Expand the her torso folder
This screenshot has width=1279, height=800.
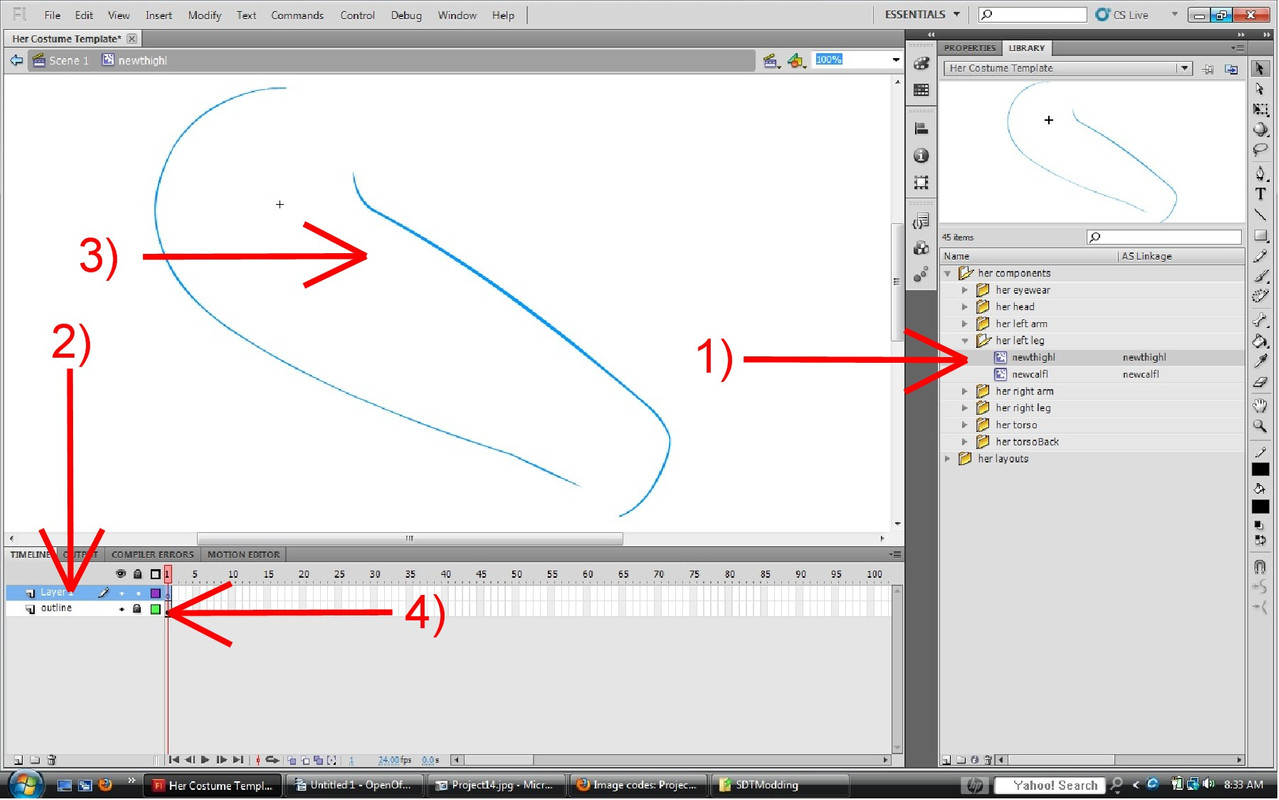click(x=965, y=425)
